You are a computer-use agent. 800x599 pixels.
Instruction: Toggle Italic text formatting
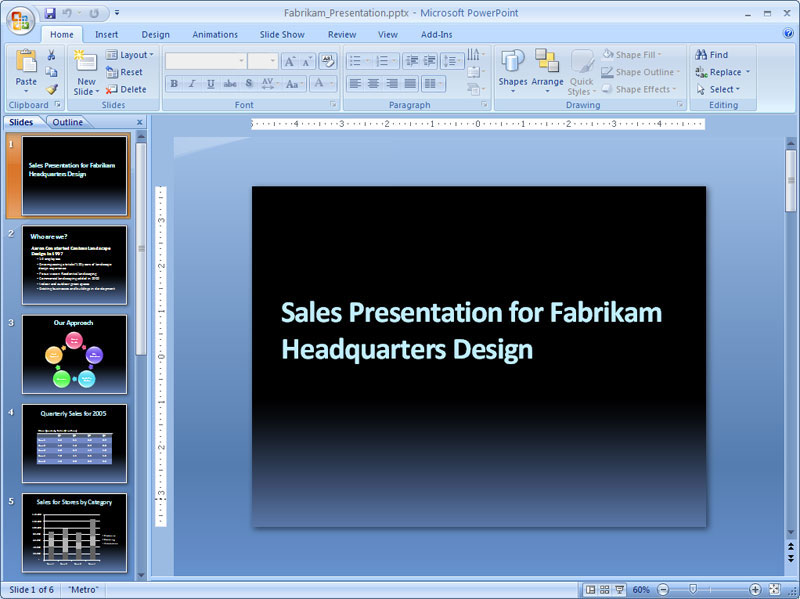click(192, 84)
